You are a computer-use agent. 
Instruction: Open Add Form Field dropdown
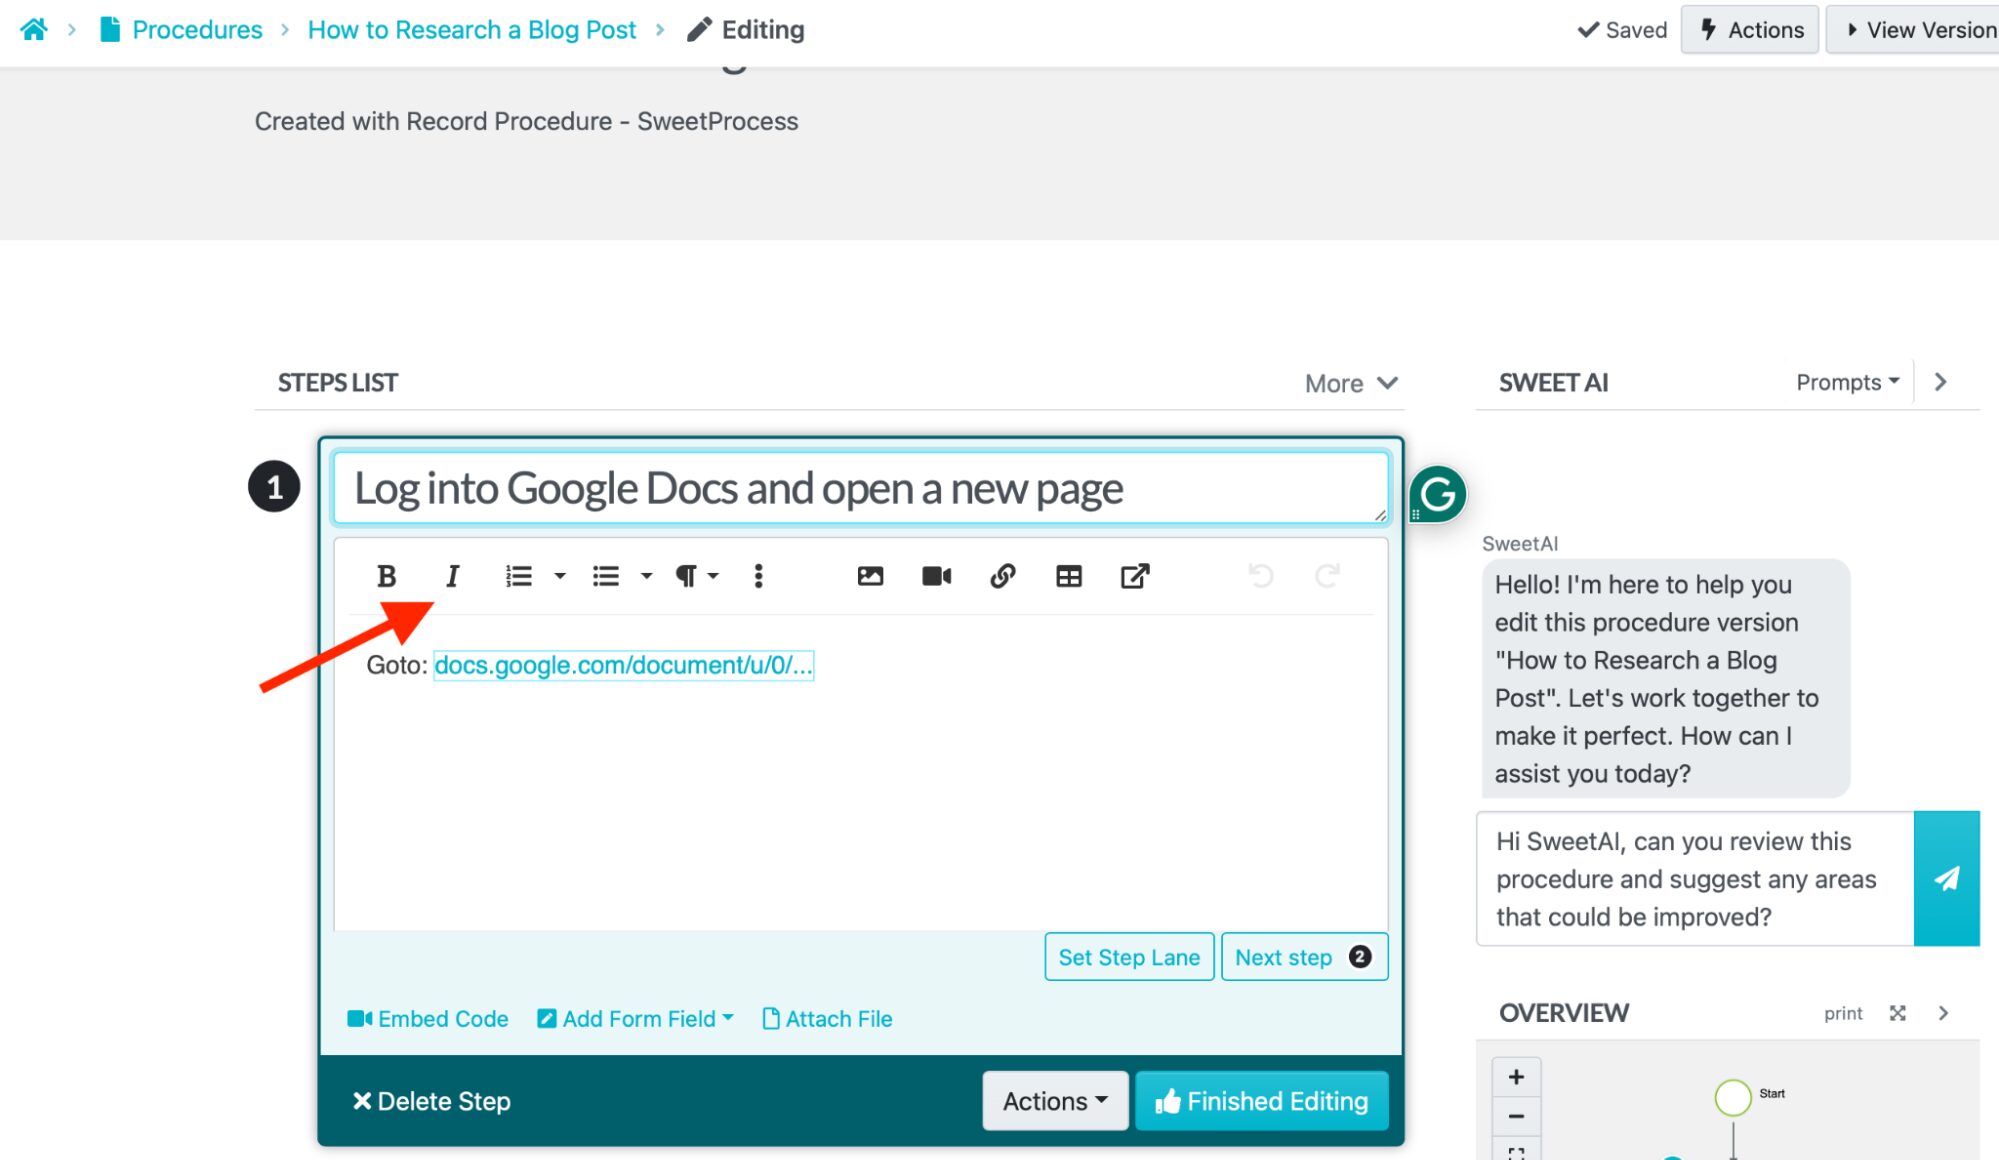[635, 1019]
